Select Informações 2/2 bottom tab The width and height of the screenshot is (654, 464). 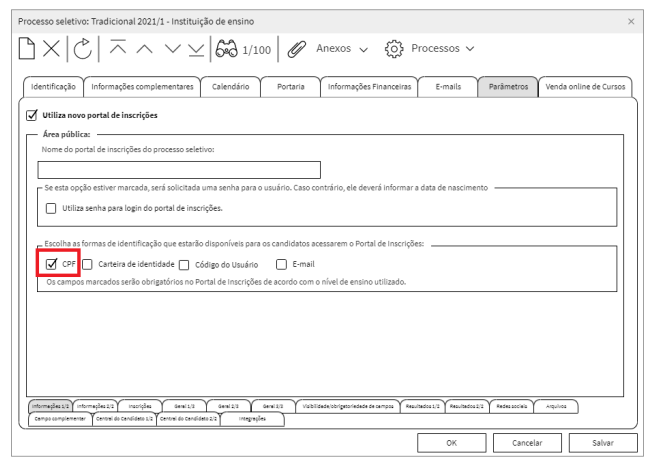click(x=95, y=406)
